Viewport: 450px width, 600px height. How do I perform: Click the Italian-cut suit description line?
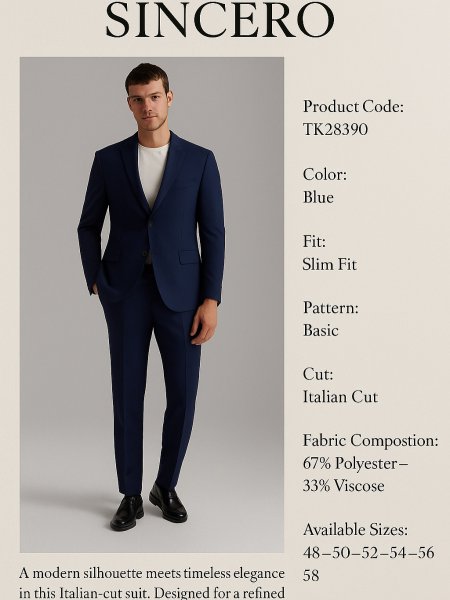pos(152,593)
